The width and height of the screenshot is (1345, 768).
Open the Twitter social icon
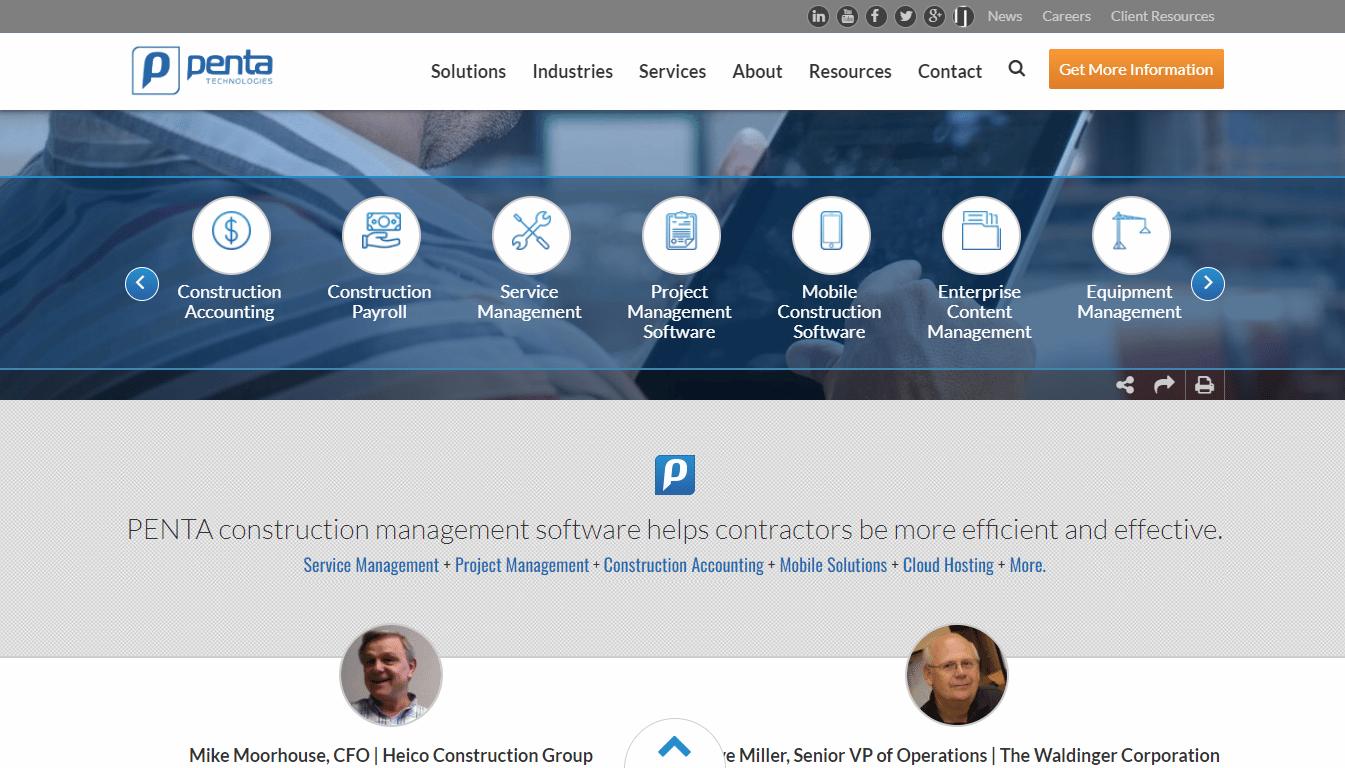click(x=905, y=16)
